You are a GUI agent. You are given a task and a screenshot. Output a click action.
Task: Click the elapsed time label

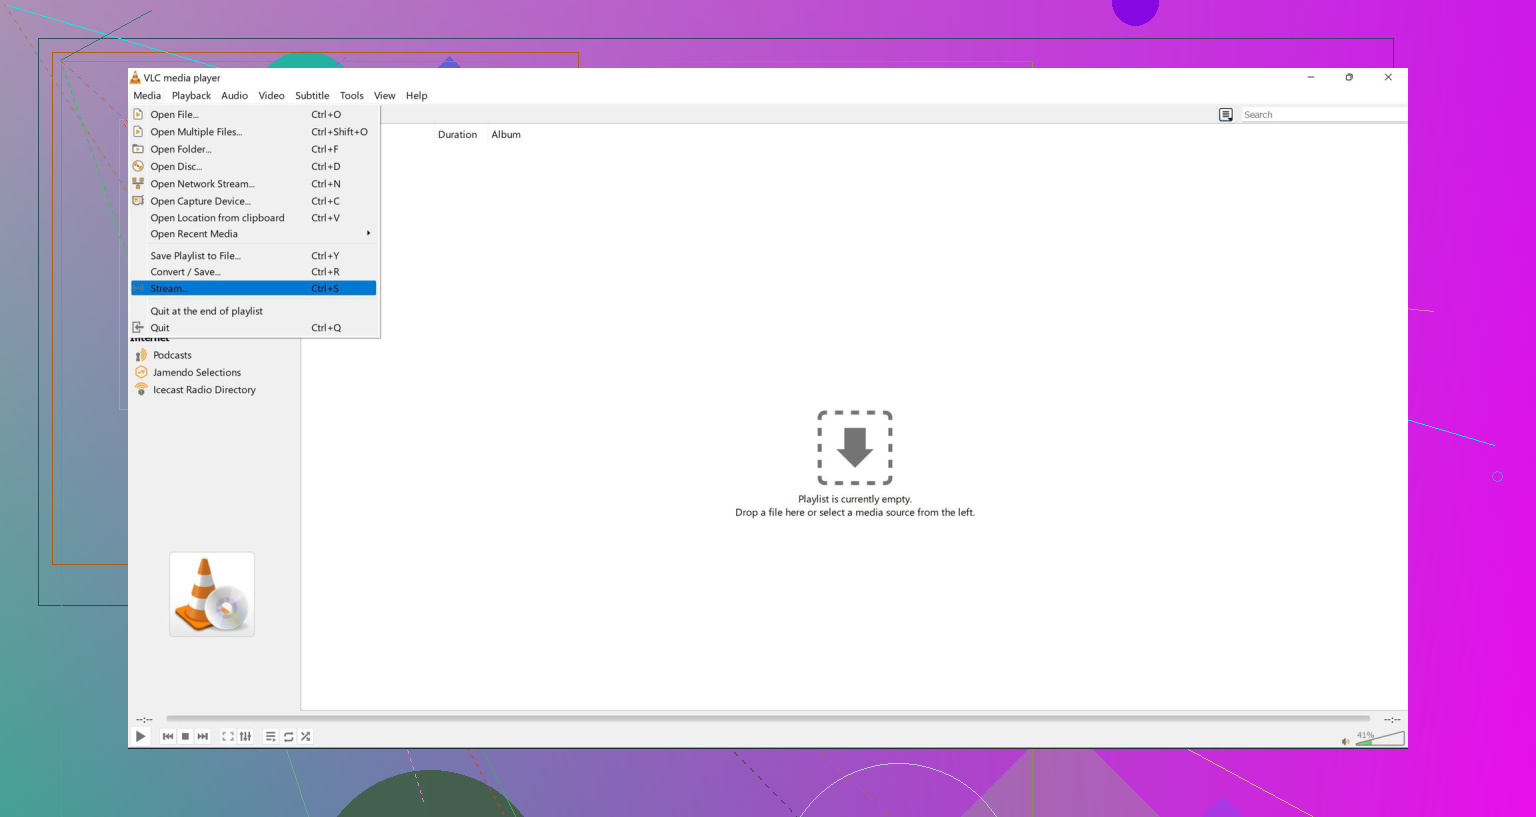[144, 719]
